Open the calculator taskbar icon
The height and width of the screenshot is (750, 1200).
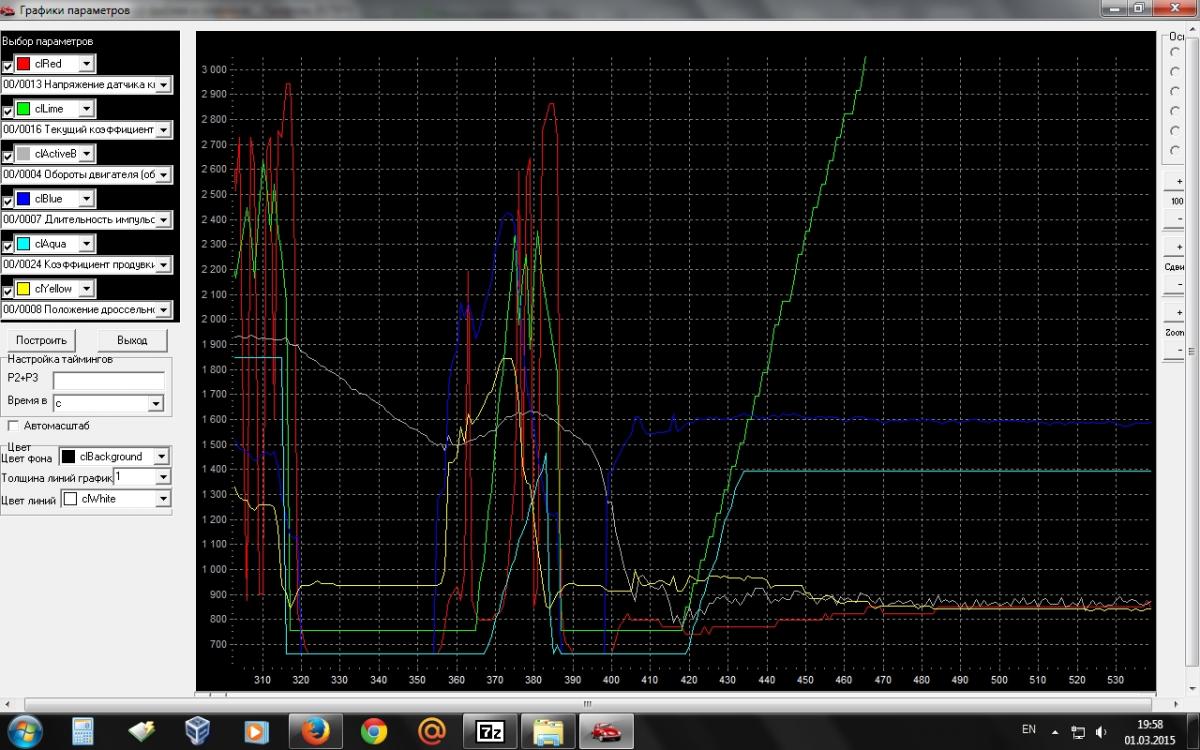click(x=83, y=731)
